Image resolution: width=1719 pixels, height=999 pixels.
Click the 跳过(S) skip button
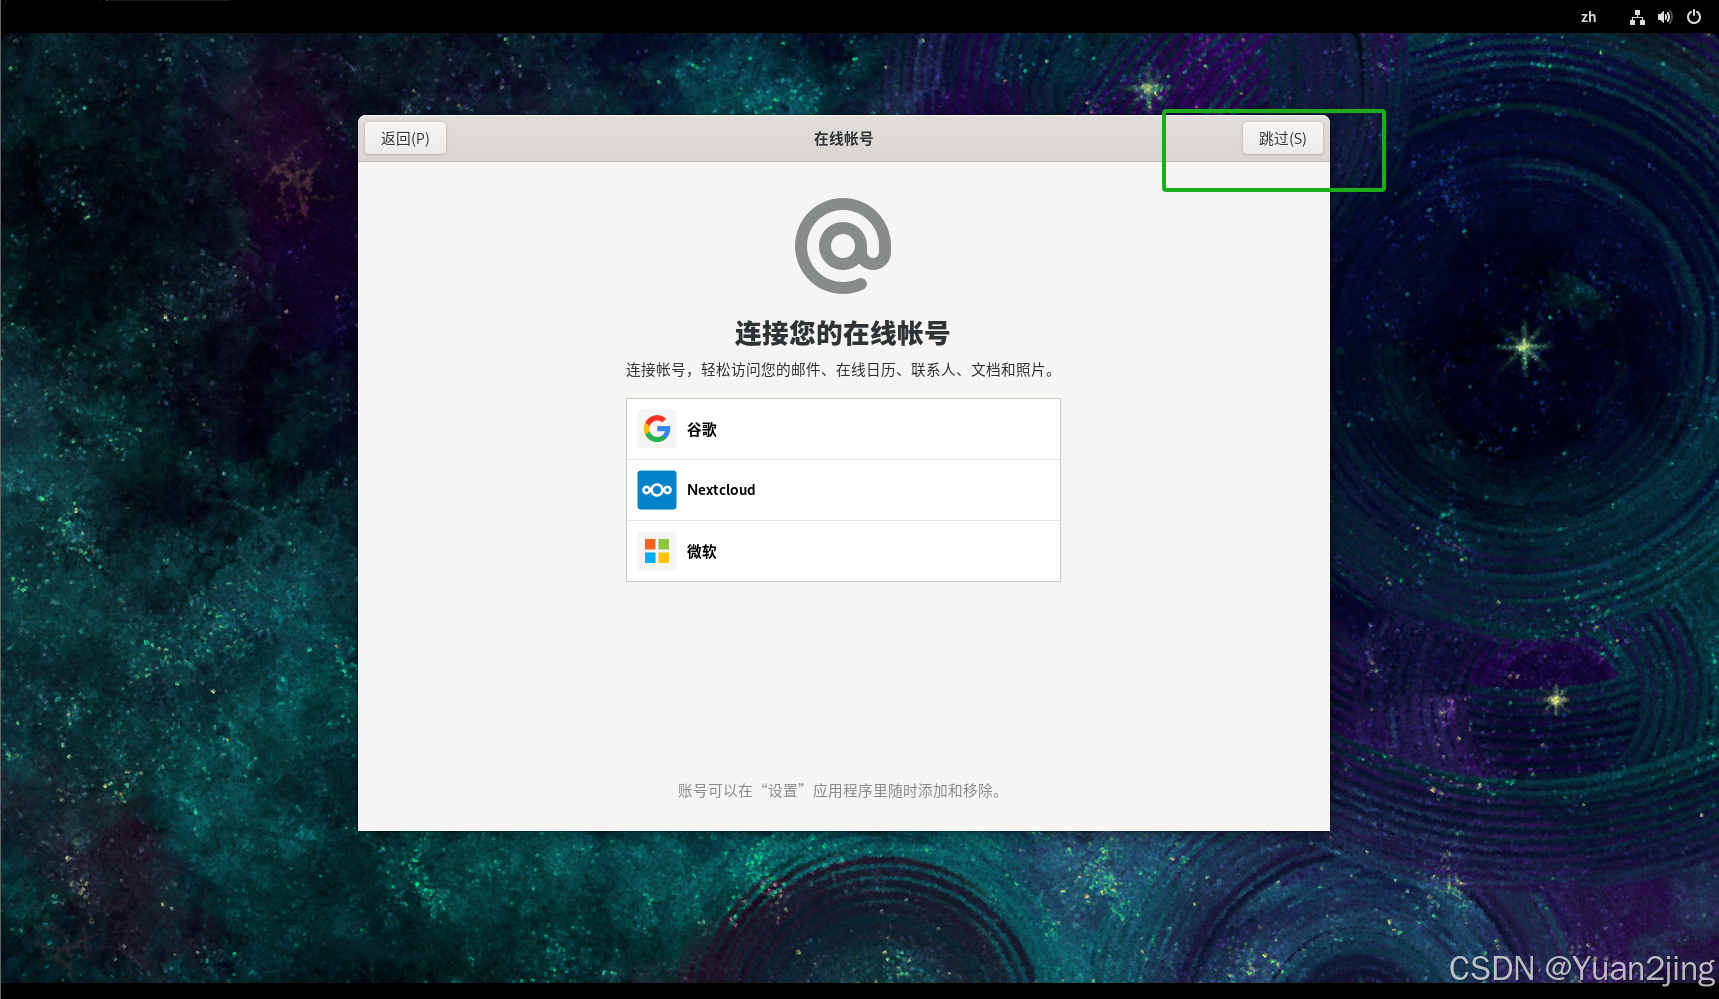[x=1283, y=138]
